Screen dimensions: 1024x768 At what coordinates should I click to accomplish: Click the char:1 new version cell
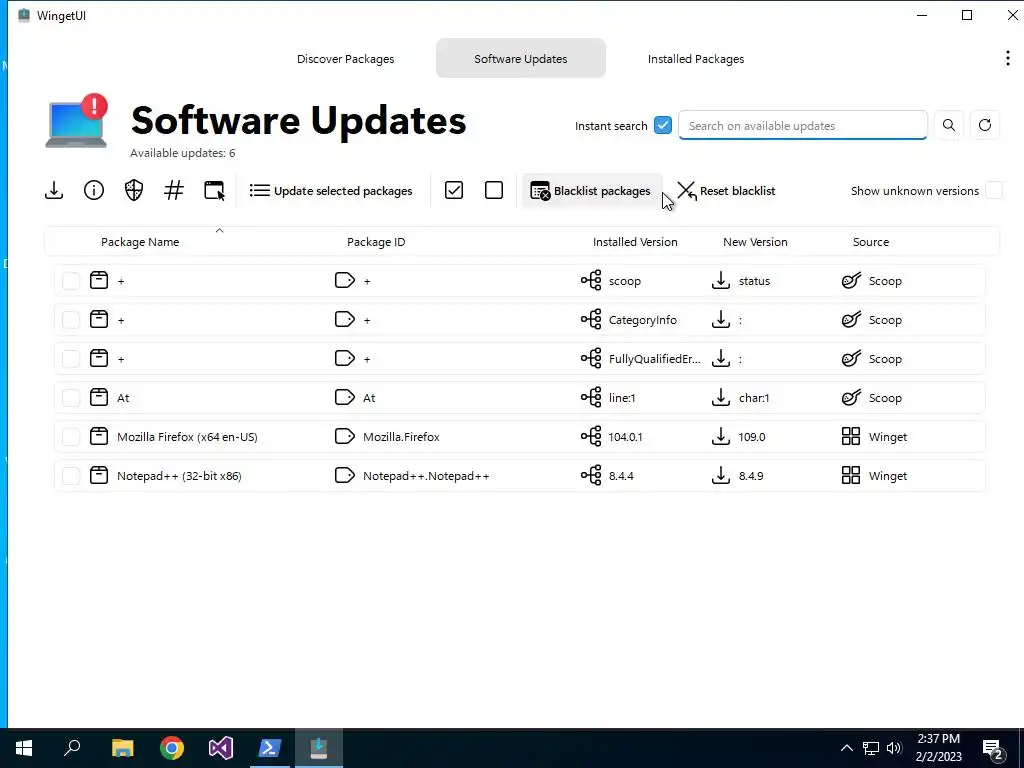(x=754, y=397)
